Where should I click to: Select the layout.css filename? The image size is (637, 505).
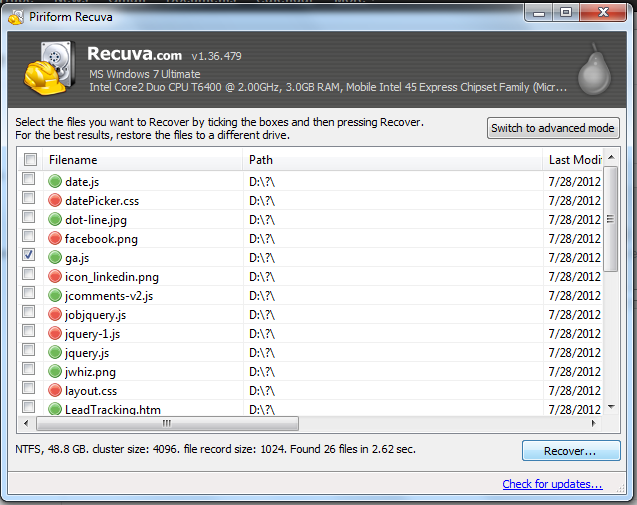pyautogui.click(x=91, y=391)
